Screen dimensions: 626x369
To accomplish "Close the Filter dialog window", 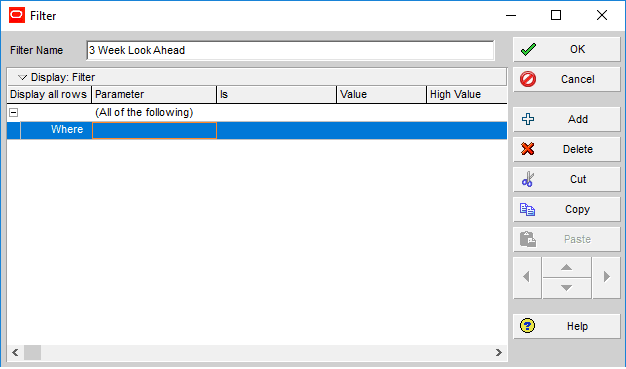I will (602, 16).
